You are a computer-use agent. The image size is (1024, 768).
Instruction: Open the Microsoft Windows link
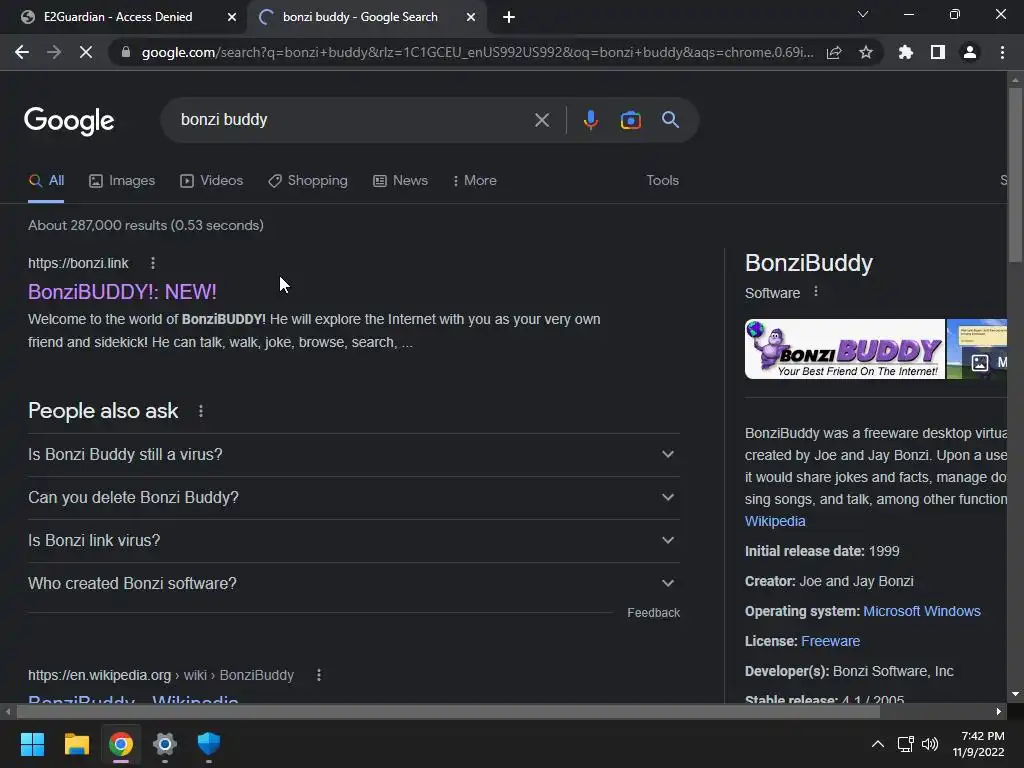921,611
